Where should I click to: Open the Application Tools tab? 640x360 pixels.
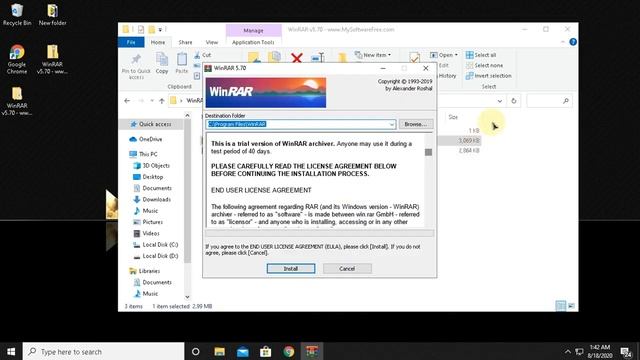click(x=253, y=42)
